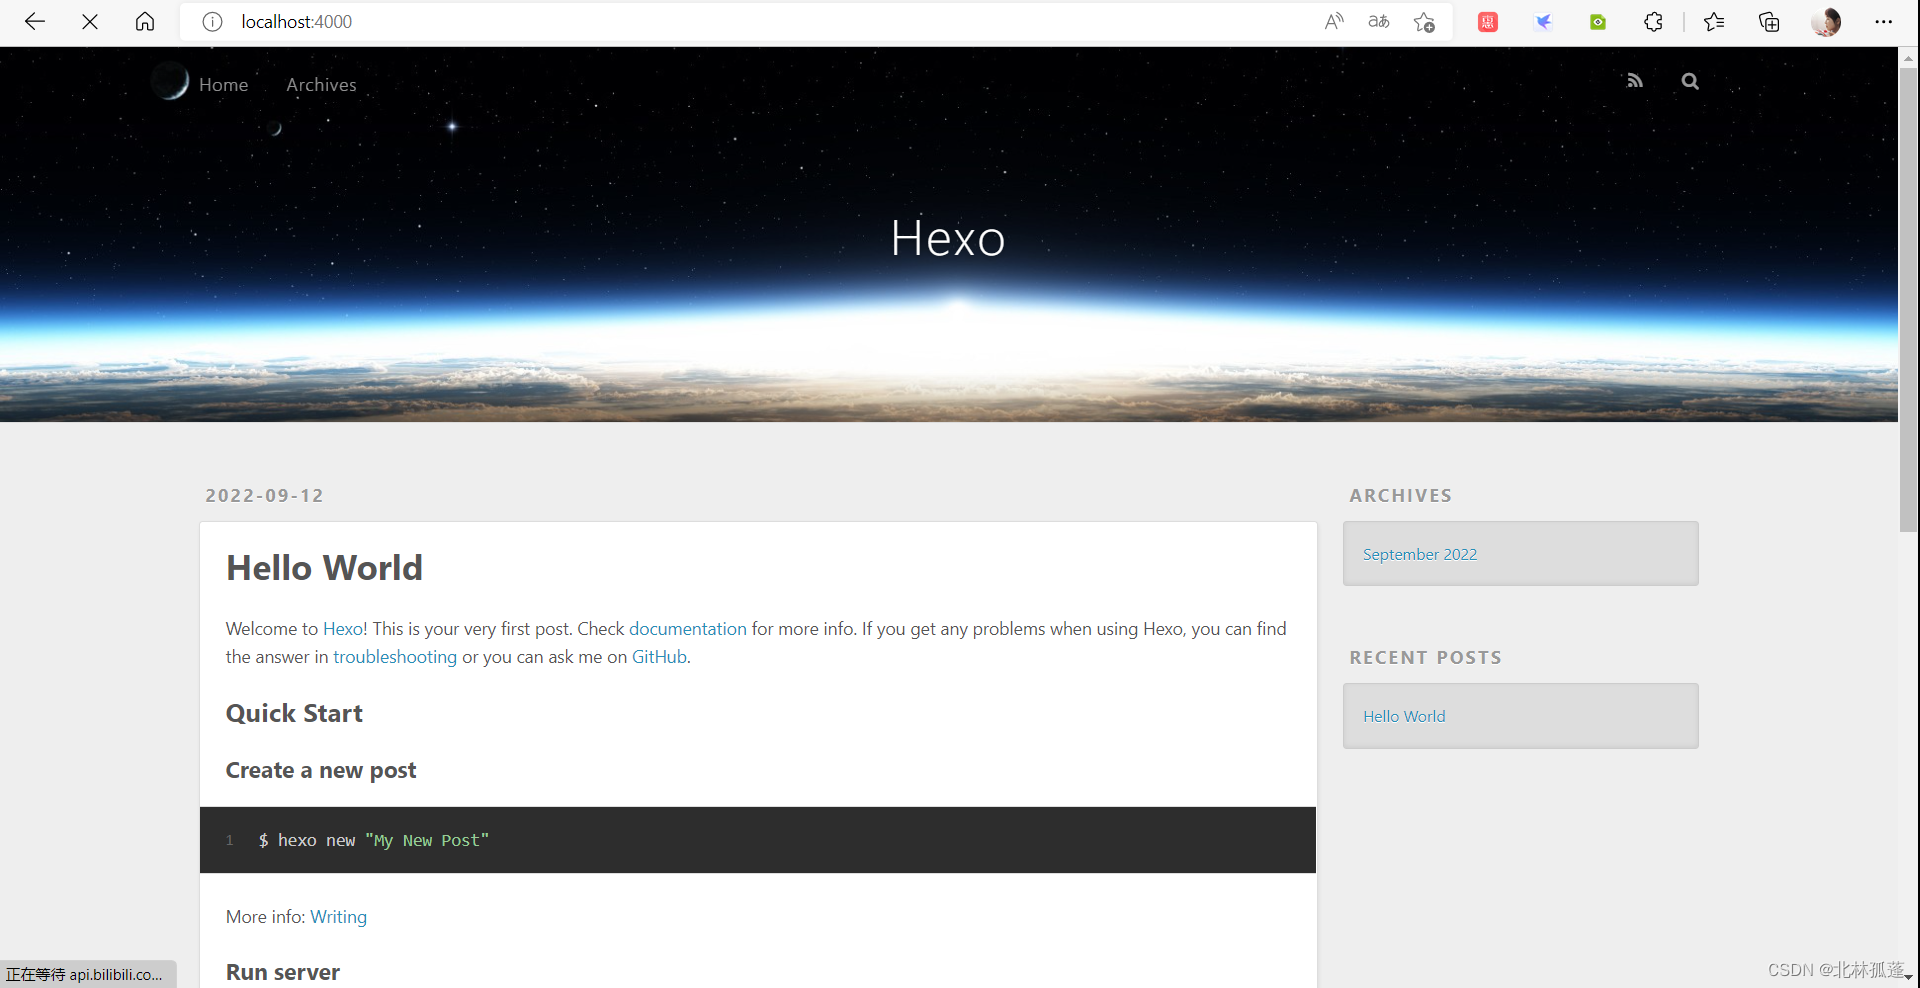Open the RSS feed icon
The width and height of the screenshot is (1920, 988).
click(1635, 81)
